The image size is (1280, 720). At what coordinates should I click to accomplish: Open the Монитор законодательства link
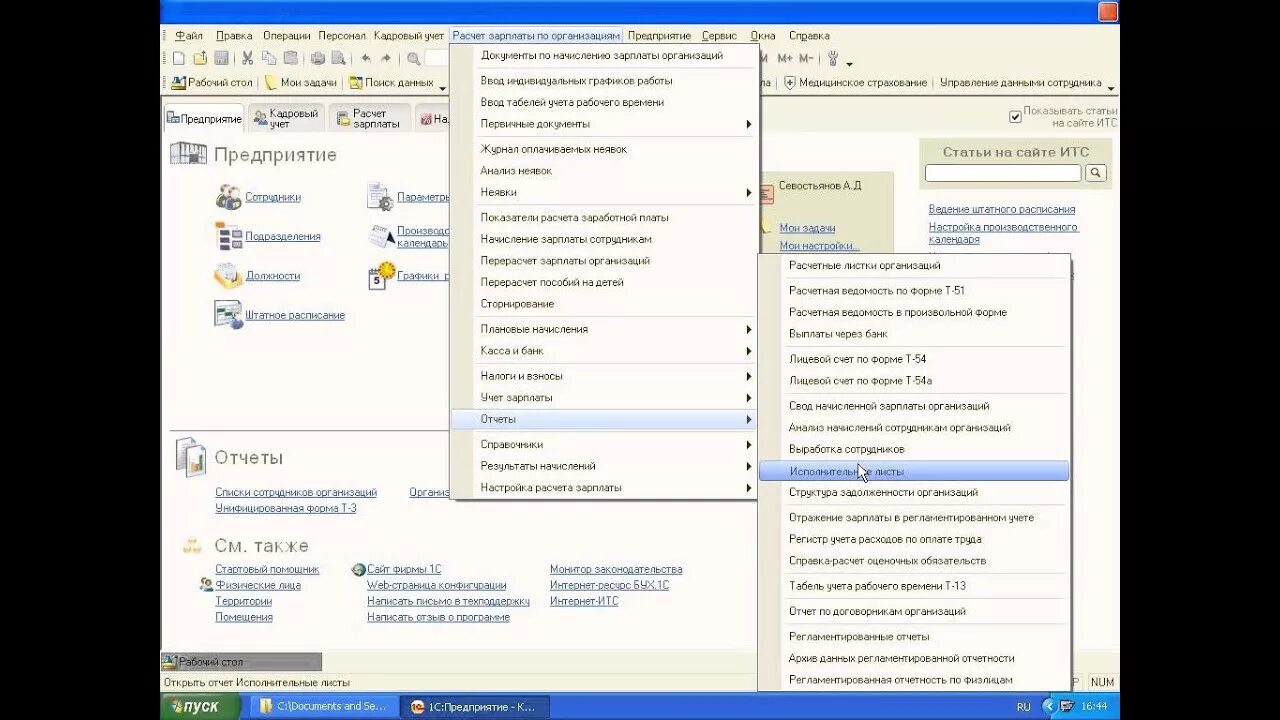click(x=616, y=569)
